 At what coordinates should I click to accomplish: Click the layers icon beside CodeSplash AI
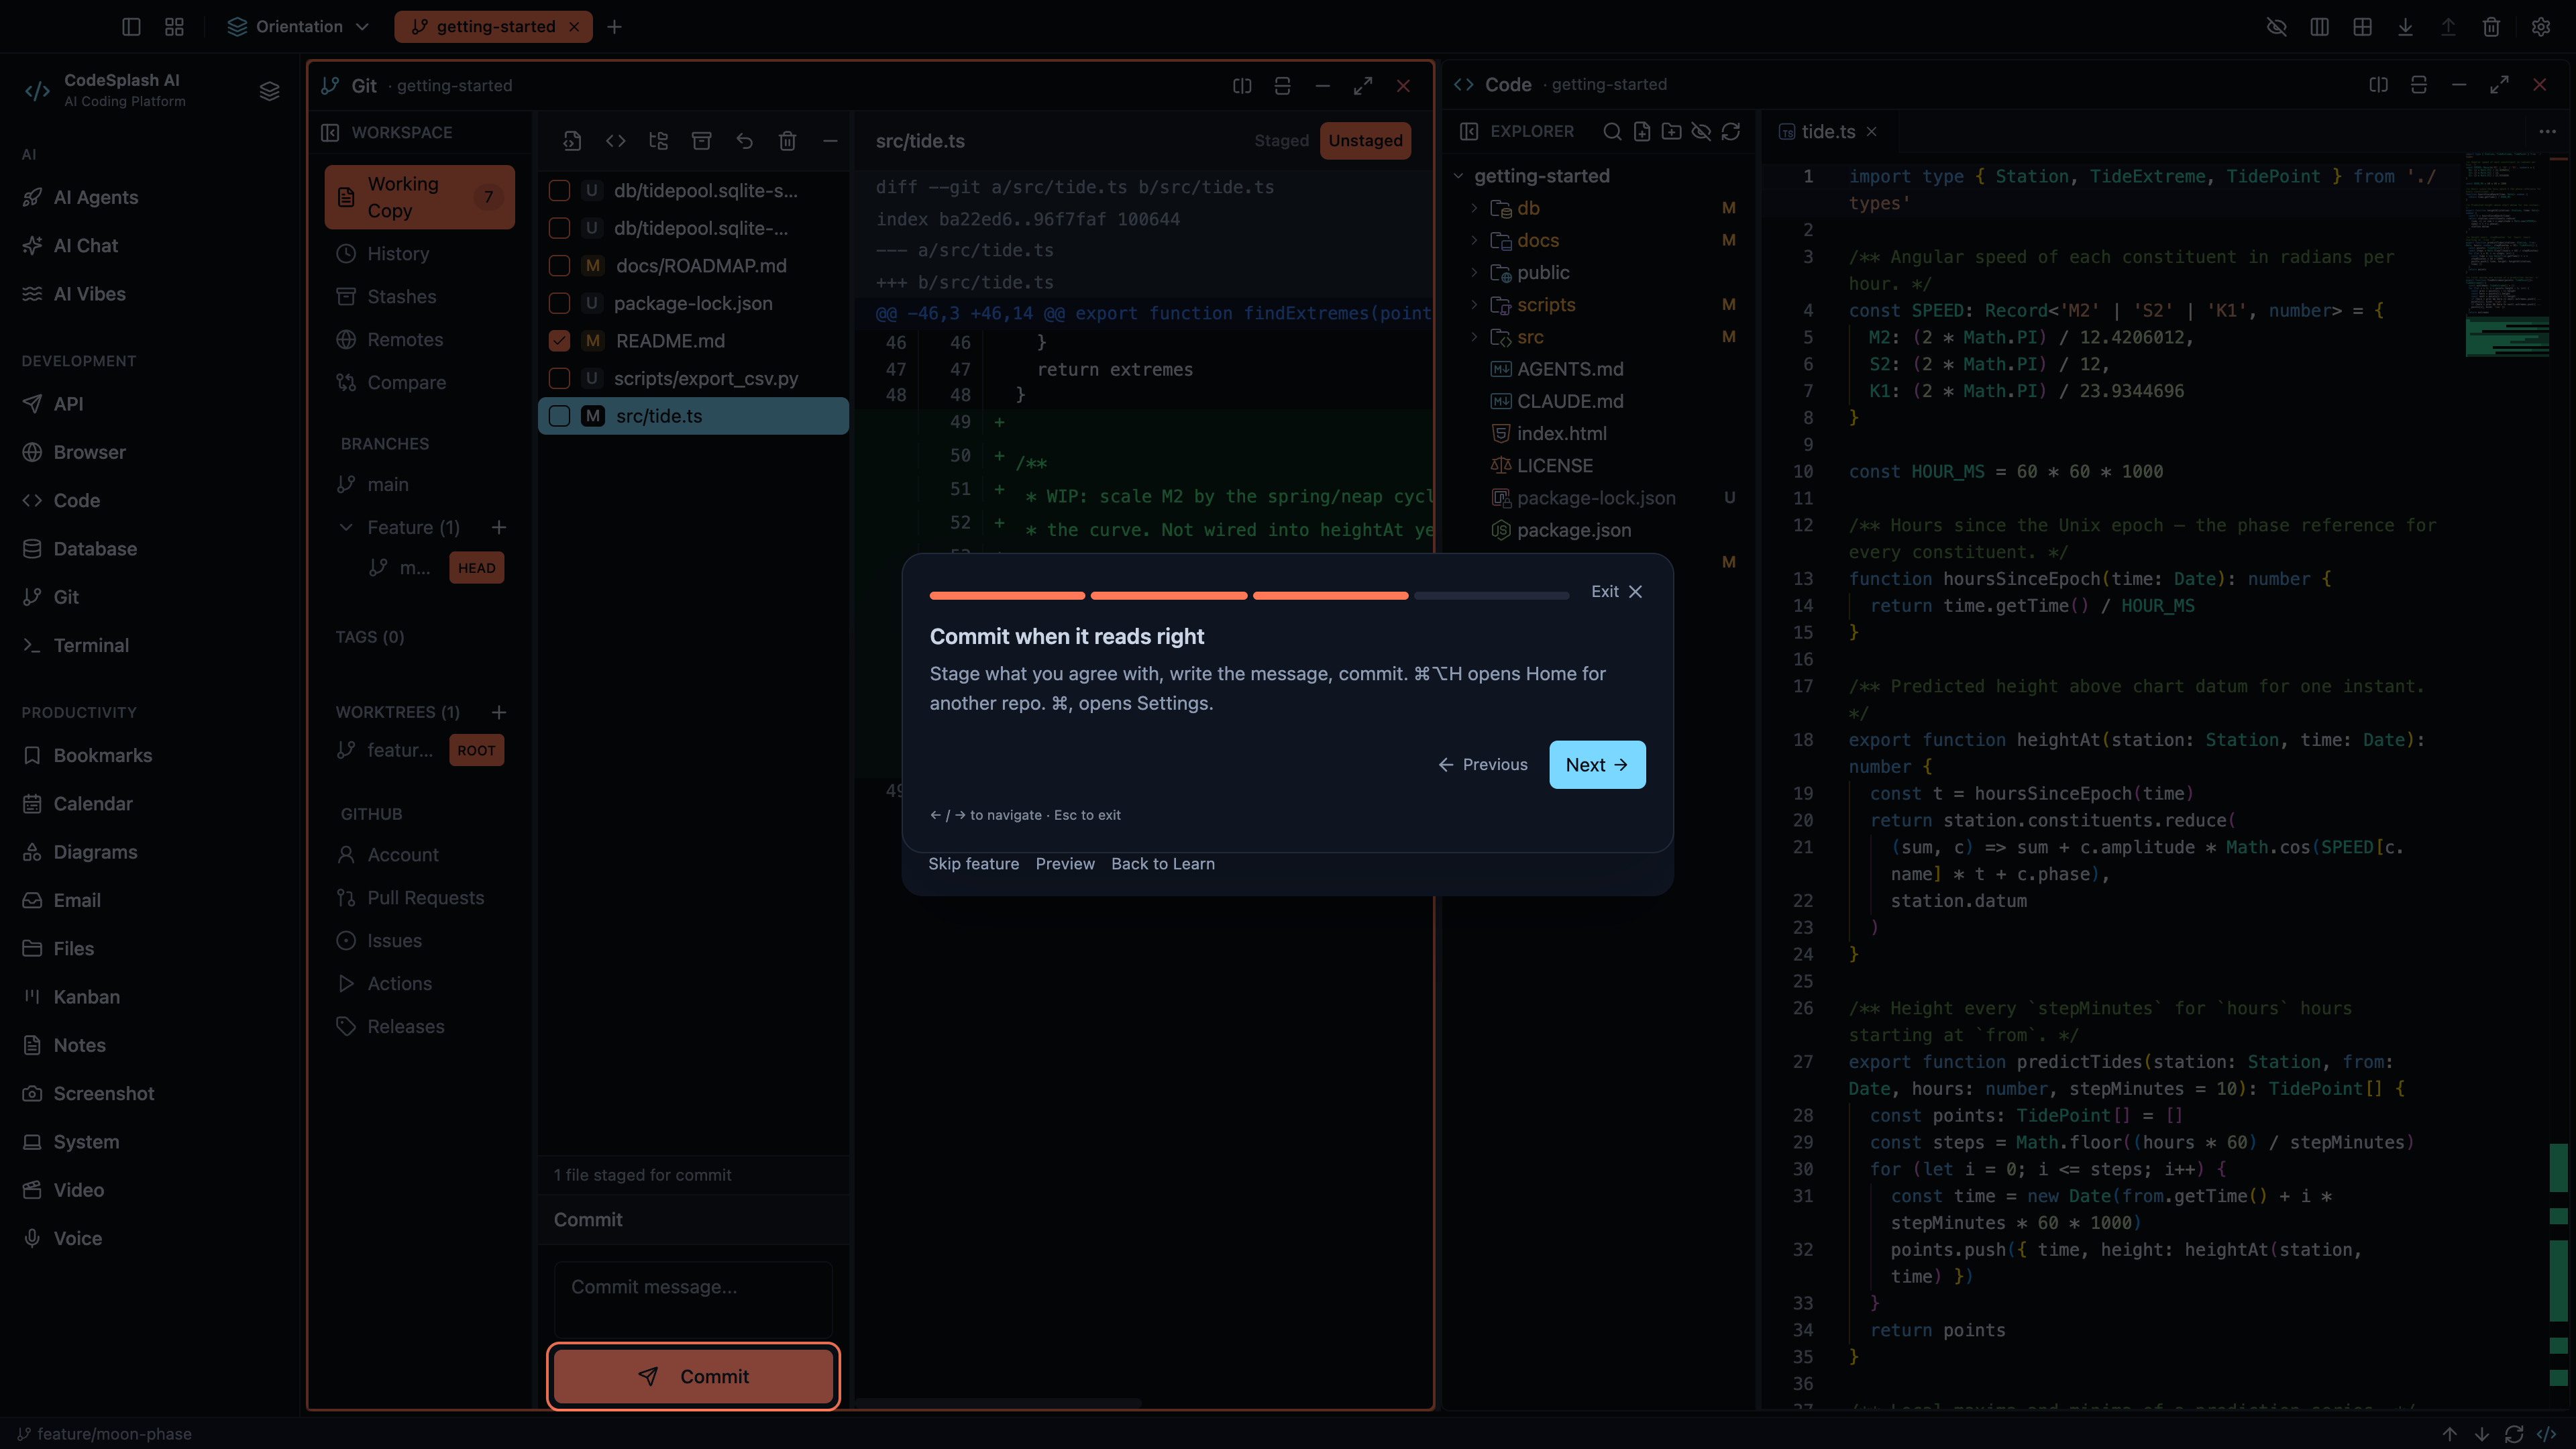[x=269, y=91]
